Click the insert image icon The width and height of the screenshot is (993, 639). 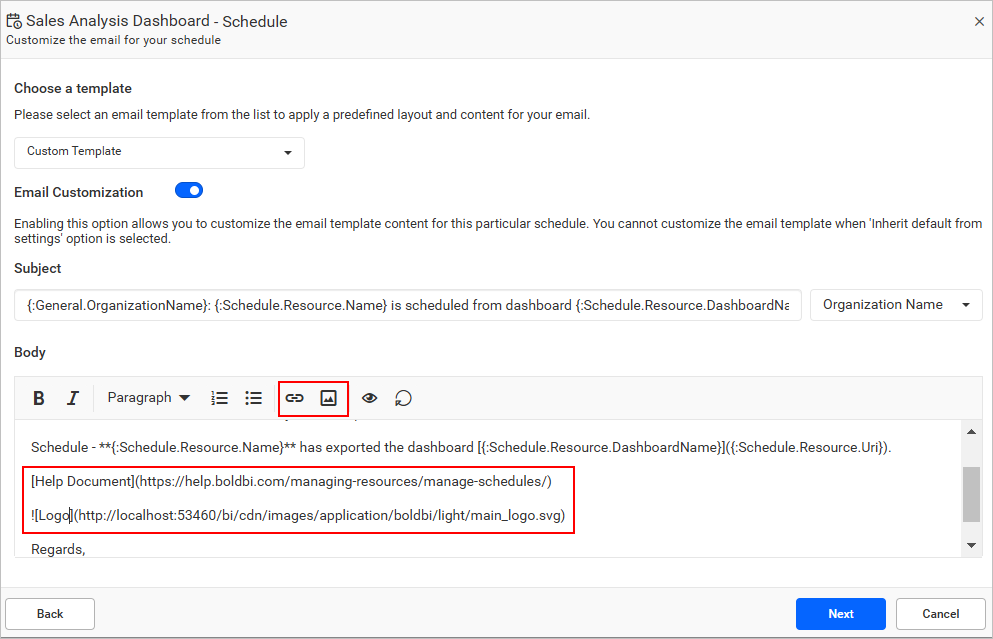[328, 398]
